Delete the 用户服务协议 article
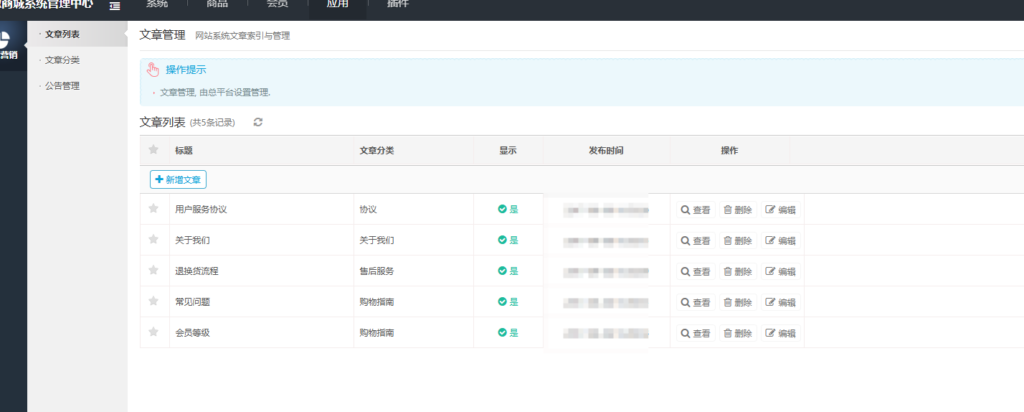This screenshot has height=412, width=1024. point(738,210)
